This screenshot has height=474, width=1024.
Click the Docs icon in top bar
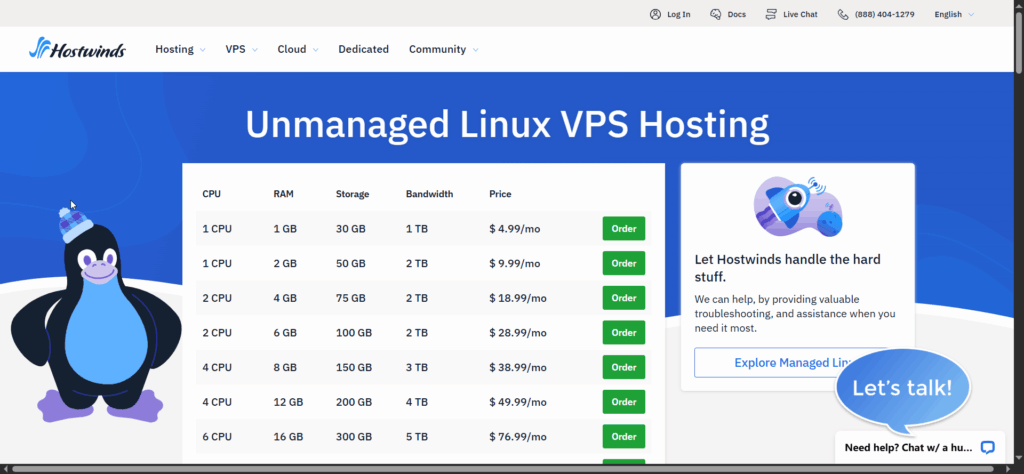pyautogui.click(x=716, y=14)
